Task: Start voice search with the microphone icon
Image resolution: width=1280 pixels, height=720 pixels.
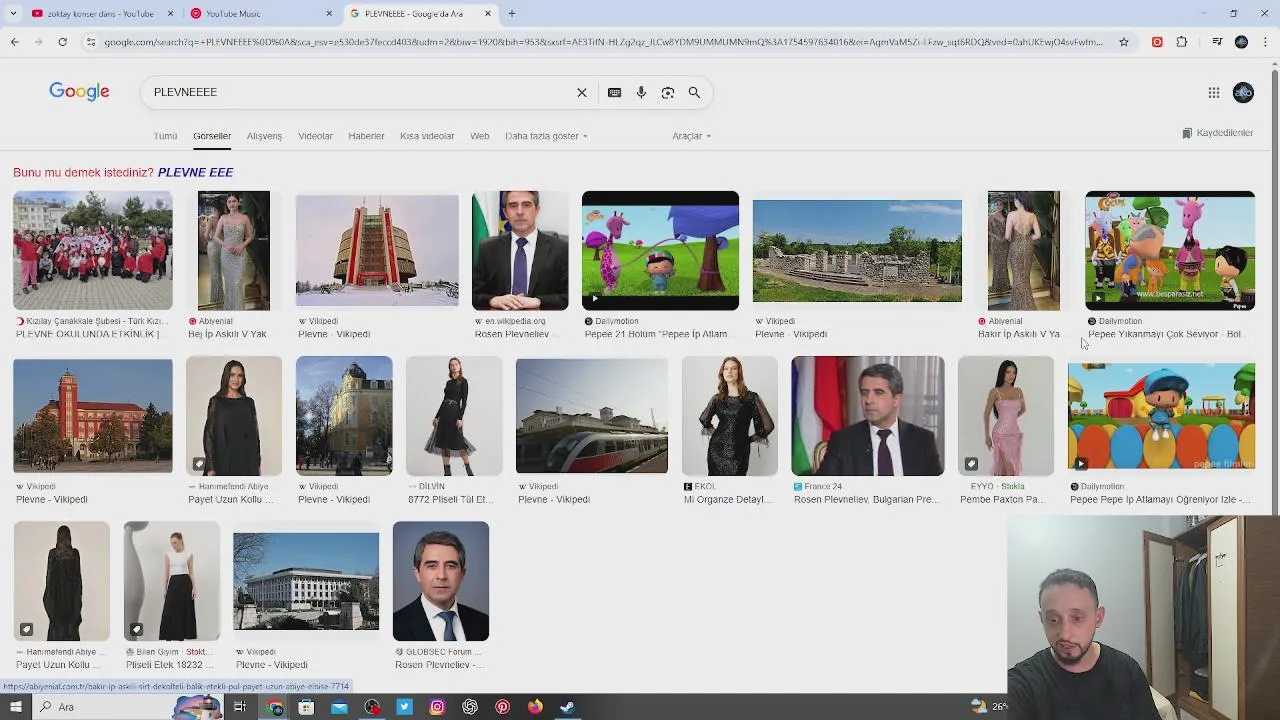Action: point(641,92)
